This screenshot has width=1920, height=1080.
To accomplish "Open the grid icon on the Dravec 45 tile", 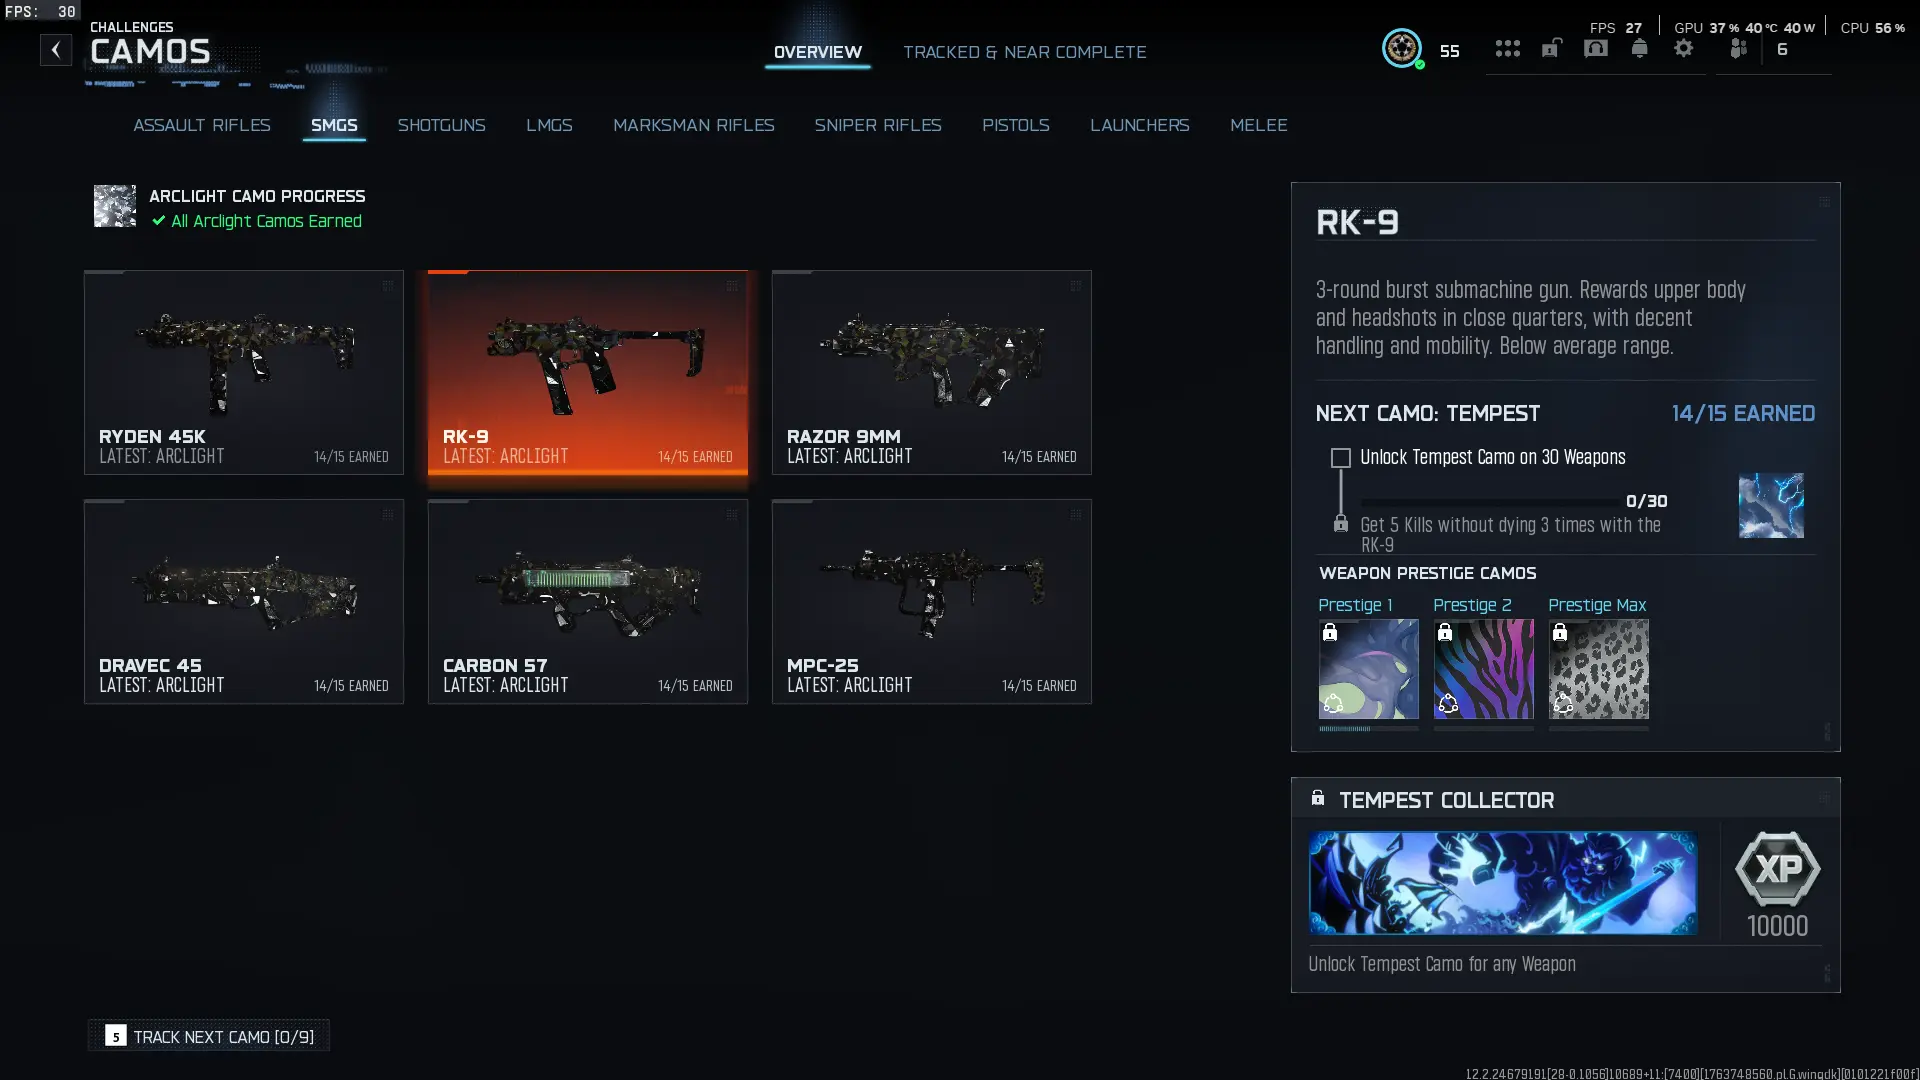I will [x=389, y=515].
